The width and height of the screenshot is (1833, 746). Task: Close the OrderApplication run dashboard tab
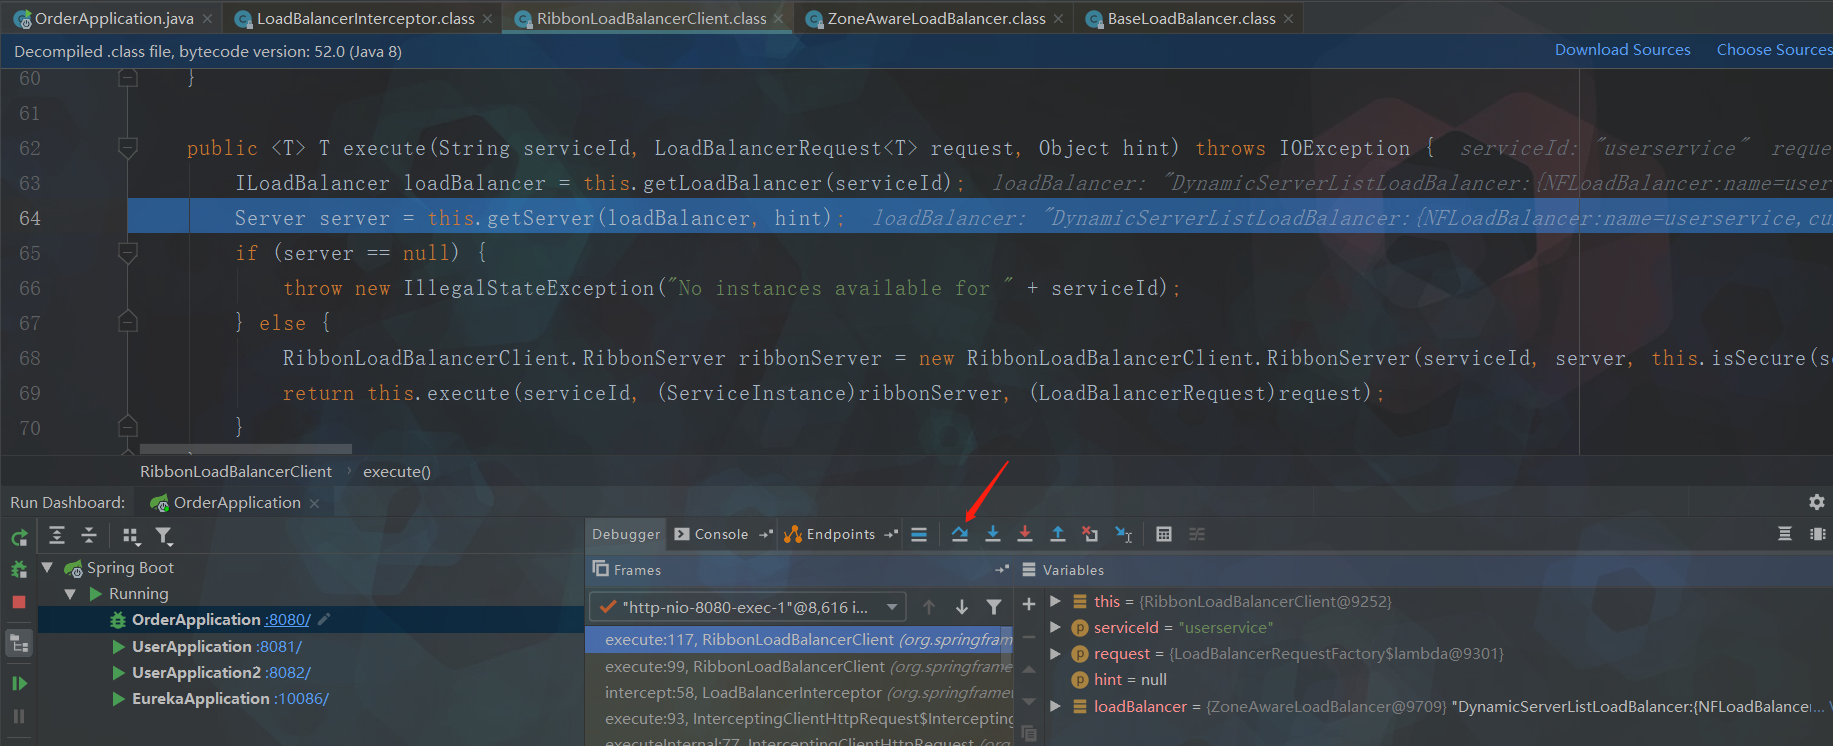314,503
